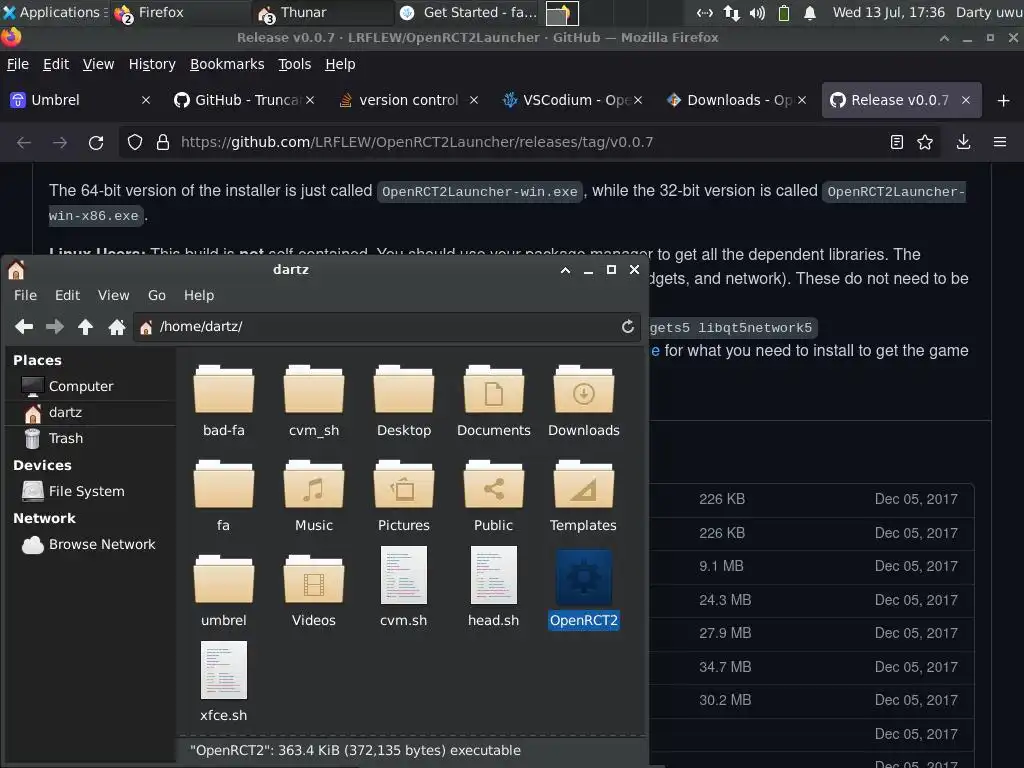This screenshot has width=1024, height=768.
Task: Open notifications bell in panel
Action: [810, 13]
